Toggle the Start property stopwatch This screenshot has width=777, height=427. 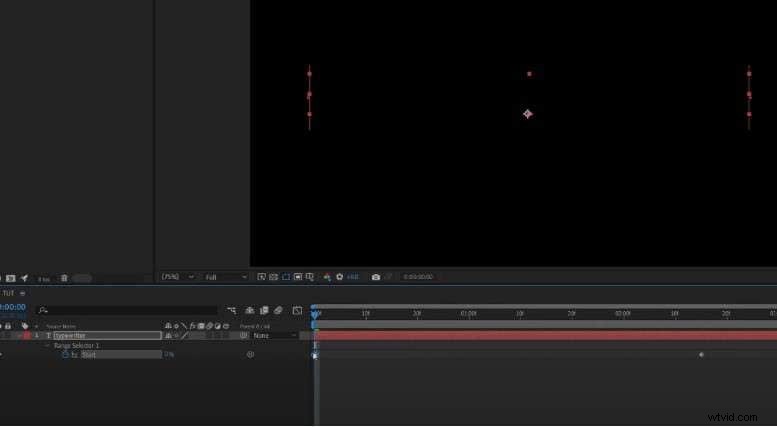[x=65, y=355]
